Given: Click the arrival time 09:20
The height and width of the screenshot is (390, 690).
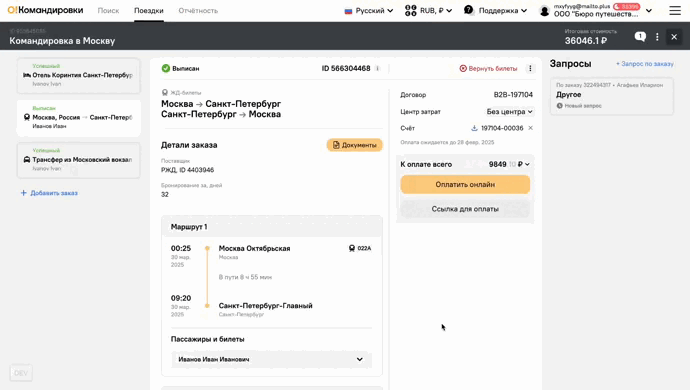Looking at the screenshot, I should click(181, 298).
